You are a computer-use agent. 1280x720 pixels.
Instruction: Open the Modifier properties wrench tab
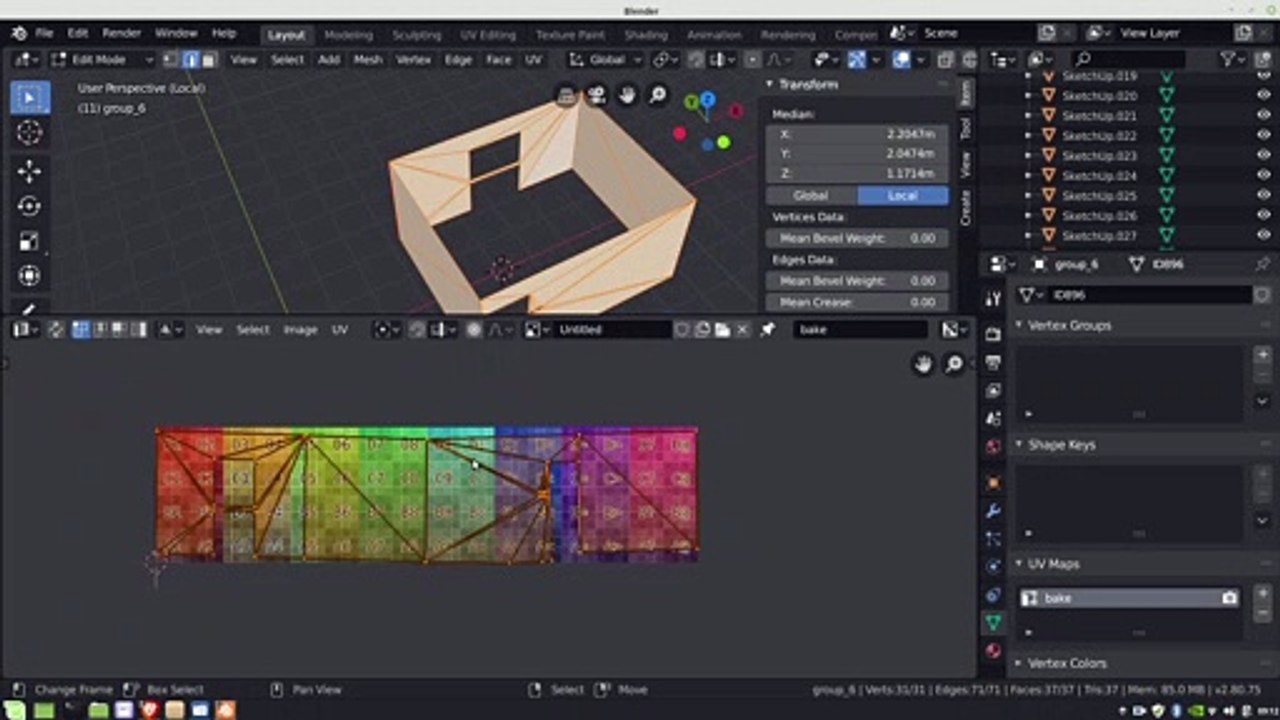pyautogui.click(x=992, y=511)
